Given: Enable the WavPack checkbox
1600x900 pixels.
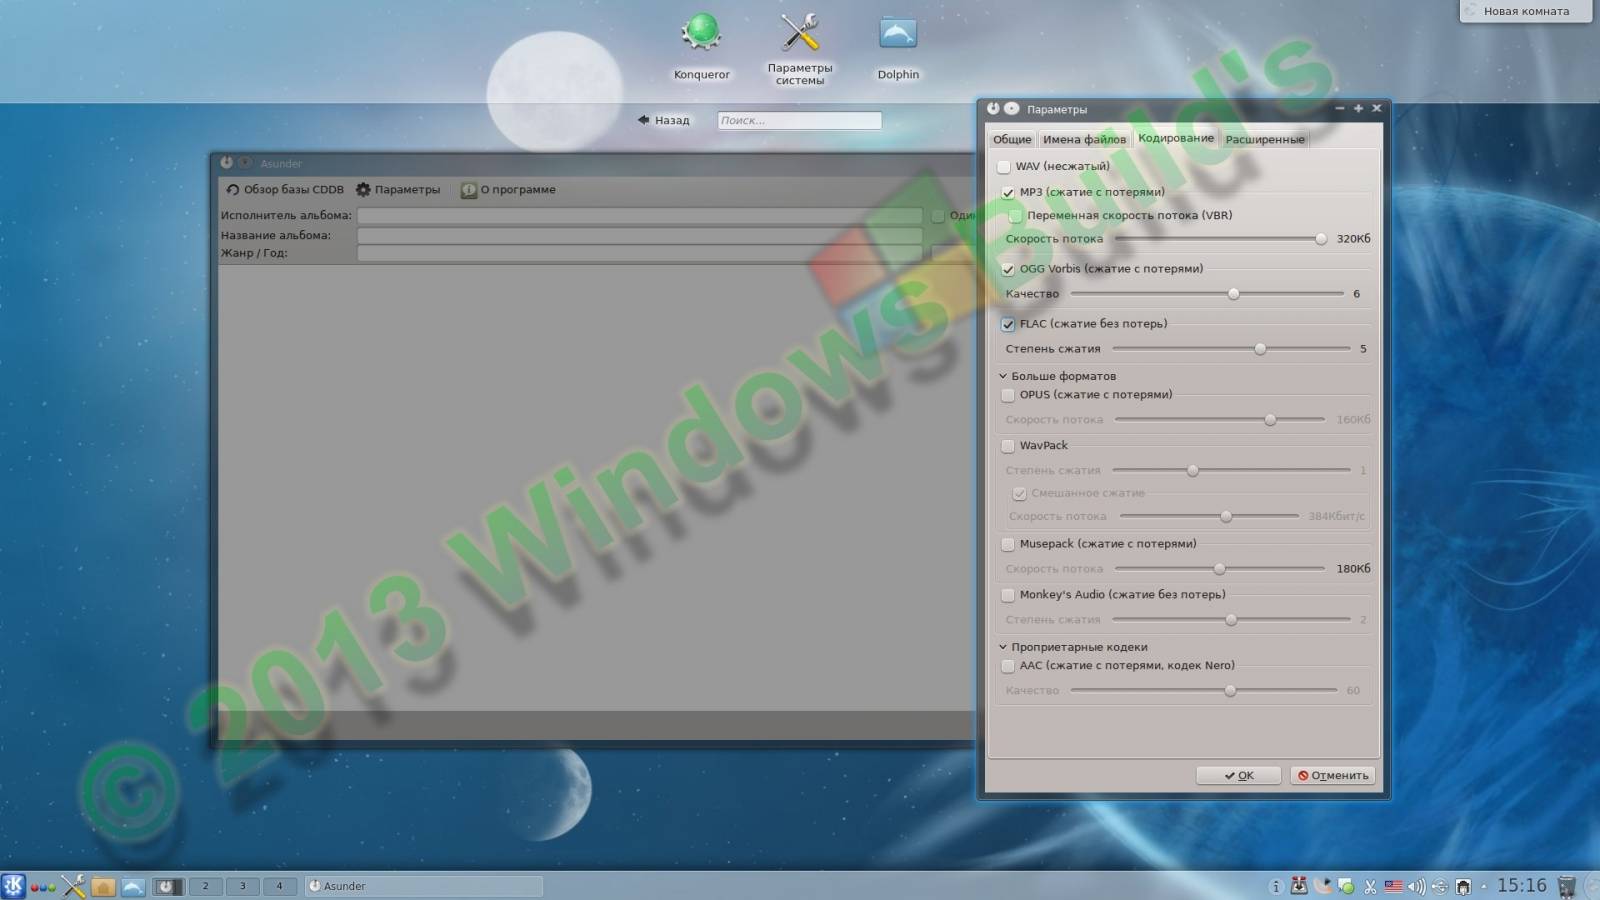Looking at the screenshot, I should [x=1008, y=446].
